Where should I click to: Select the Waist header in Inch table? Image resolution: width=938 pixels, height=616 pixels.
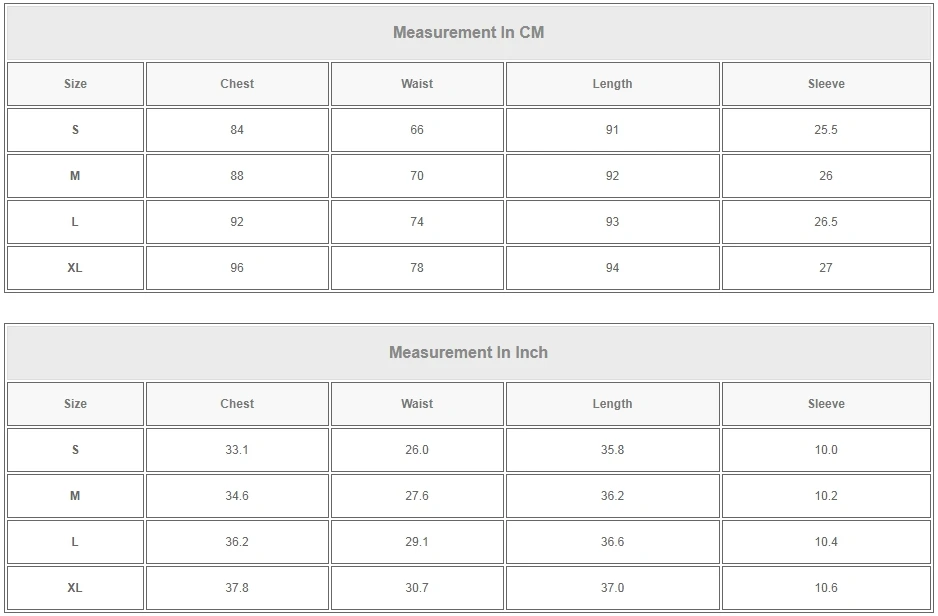click(x=417, y=404)
